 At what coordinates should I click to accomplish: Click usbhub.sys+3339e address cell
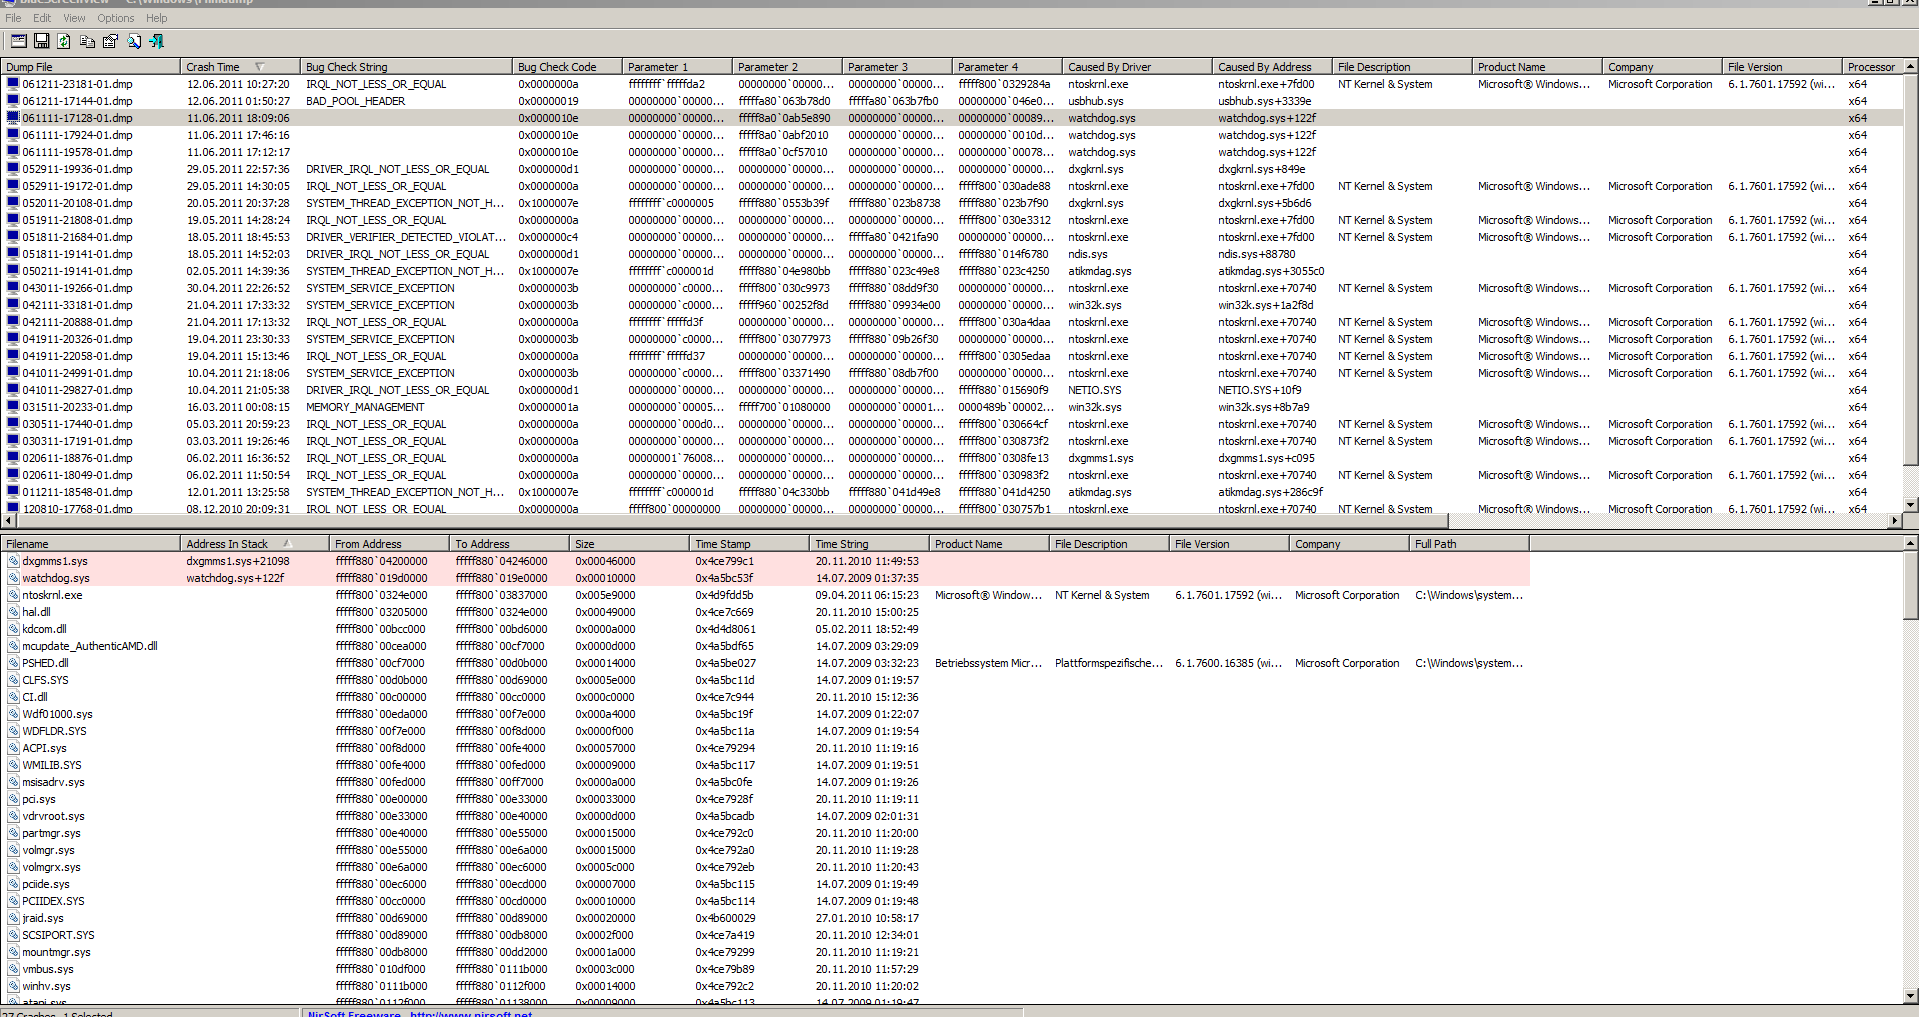(1264, 101)
